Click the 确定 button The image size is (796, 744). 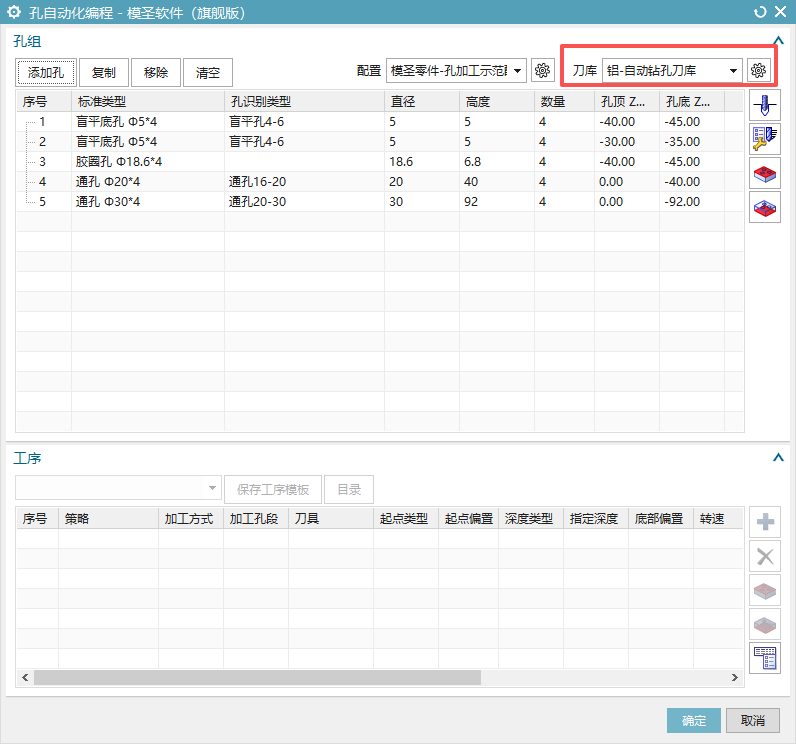coord(693,720)
